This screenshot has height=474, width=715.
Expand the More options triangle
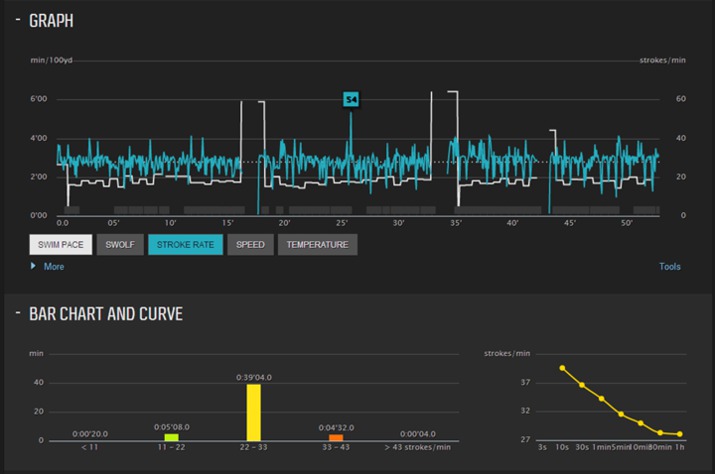(33, 266)
